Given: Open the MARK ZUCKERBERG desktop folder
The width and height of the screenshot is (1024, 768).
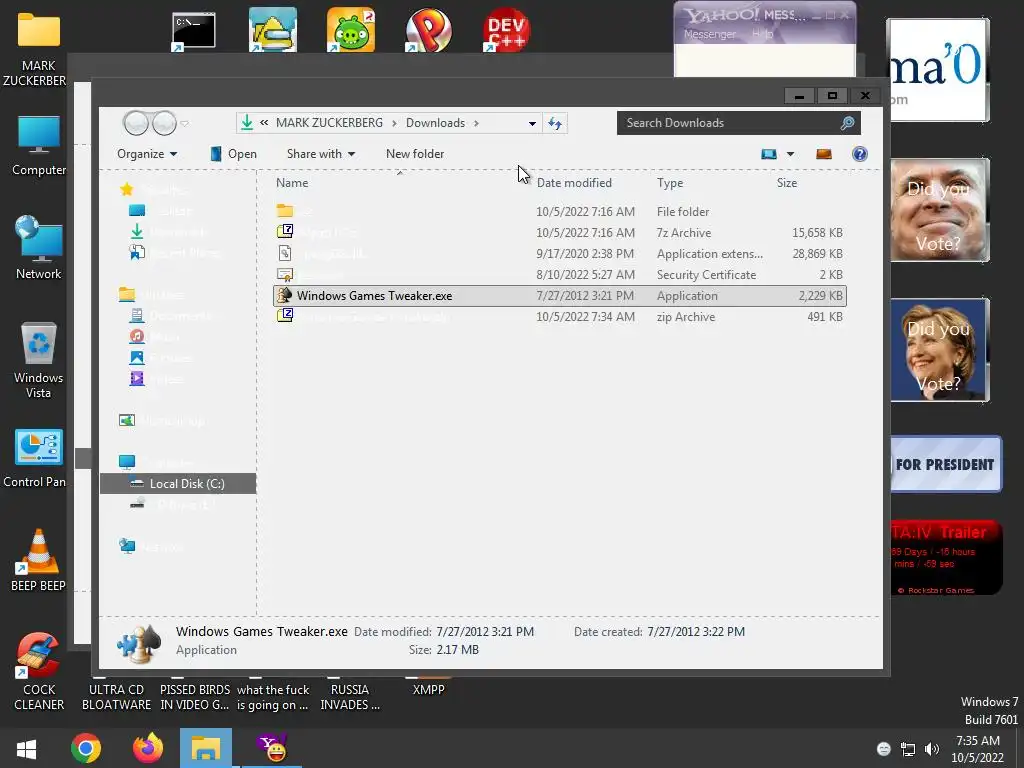Looking at the screenshot, I should (38, 49).
